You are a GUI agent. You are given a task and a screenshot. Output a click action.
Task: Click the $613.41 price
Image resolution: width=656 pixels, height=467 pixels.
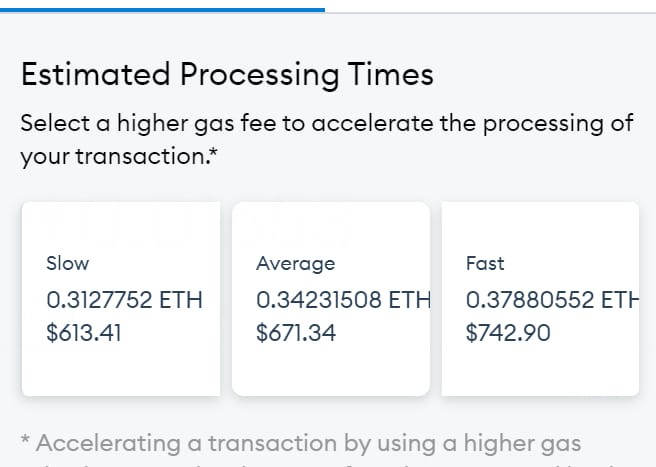coord(84,333)
